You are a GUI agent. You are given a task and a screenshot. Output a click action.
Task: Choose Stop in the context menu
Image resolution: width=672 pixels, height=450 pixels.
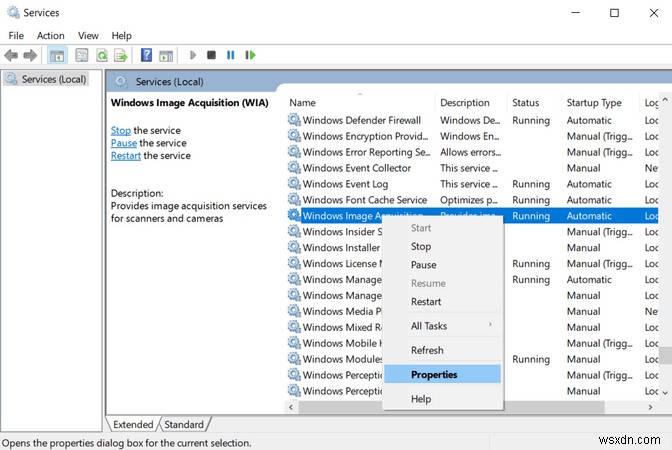(443, 246)
